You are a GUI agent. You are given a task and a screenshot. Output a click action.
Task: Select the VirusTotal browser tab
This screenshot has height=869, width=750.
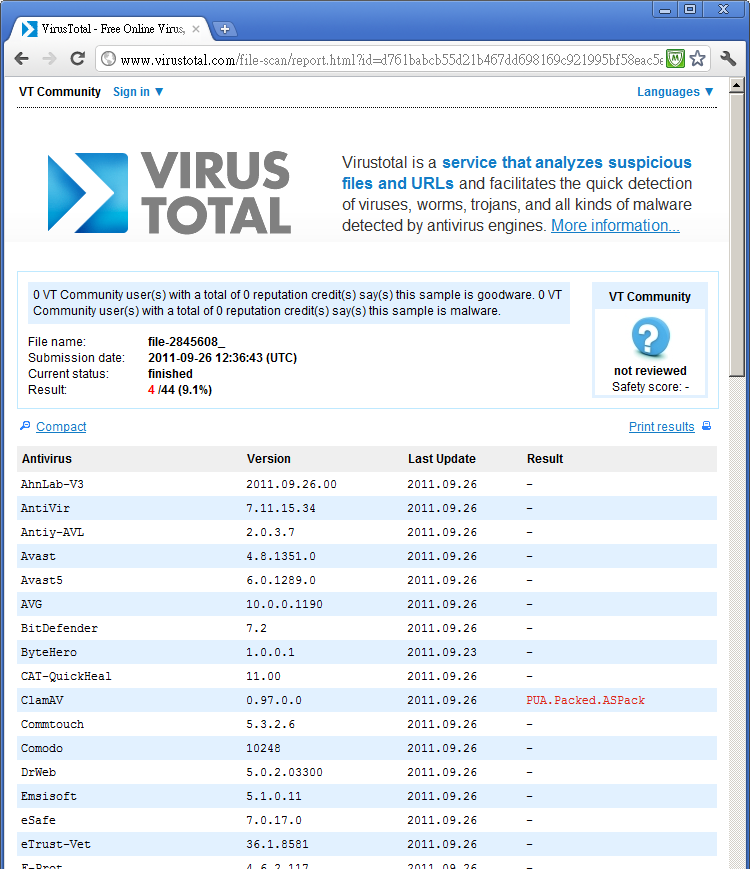(x=111, y=29)
